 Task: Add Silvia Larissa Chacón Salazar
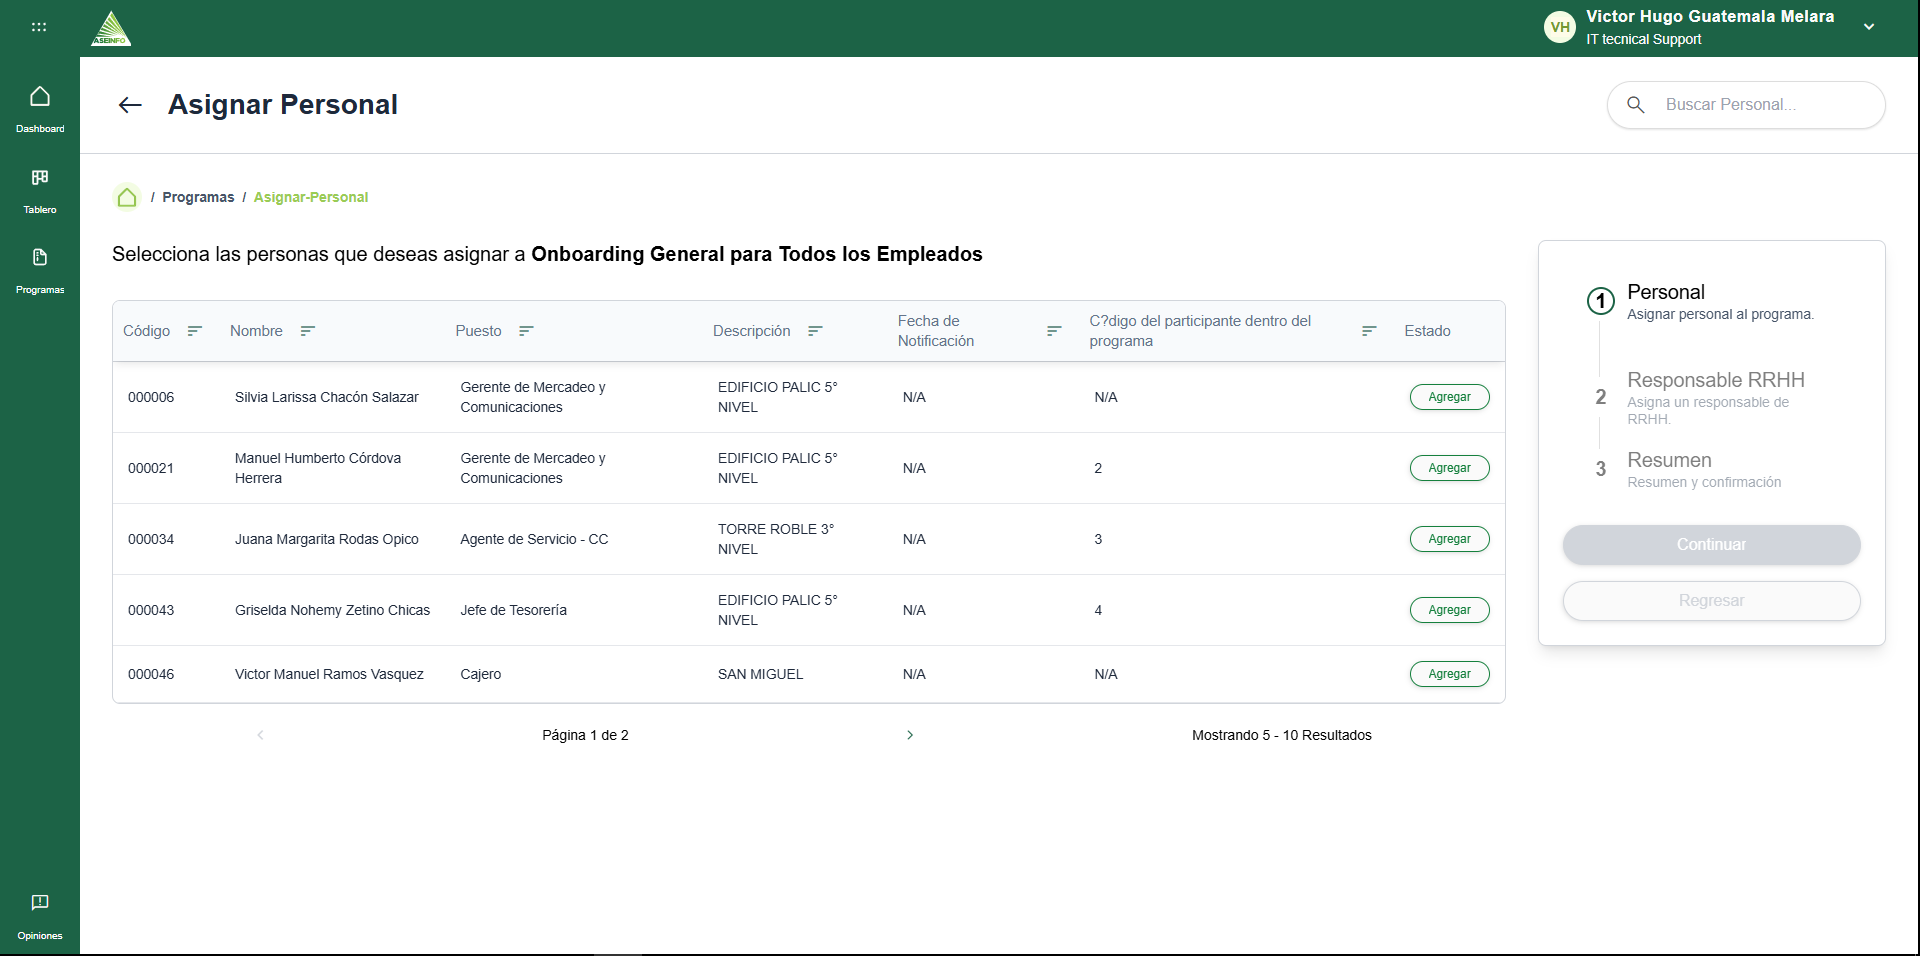1449,397
